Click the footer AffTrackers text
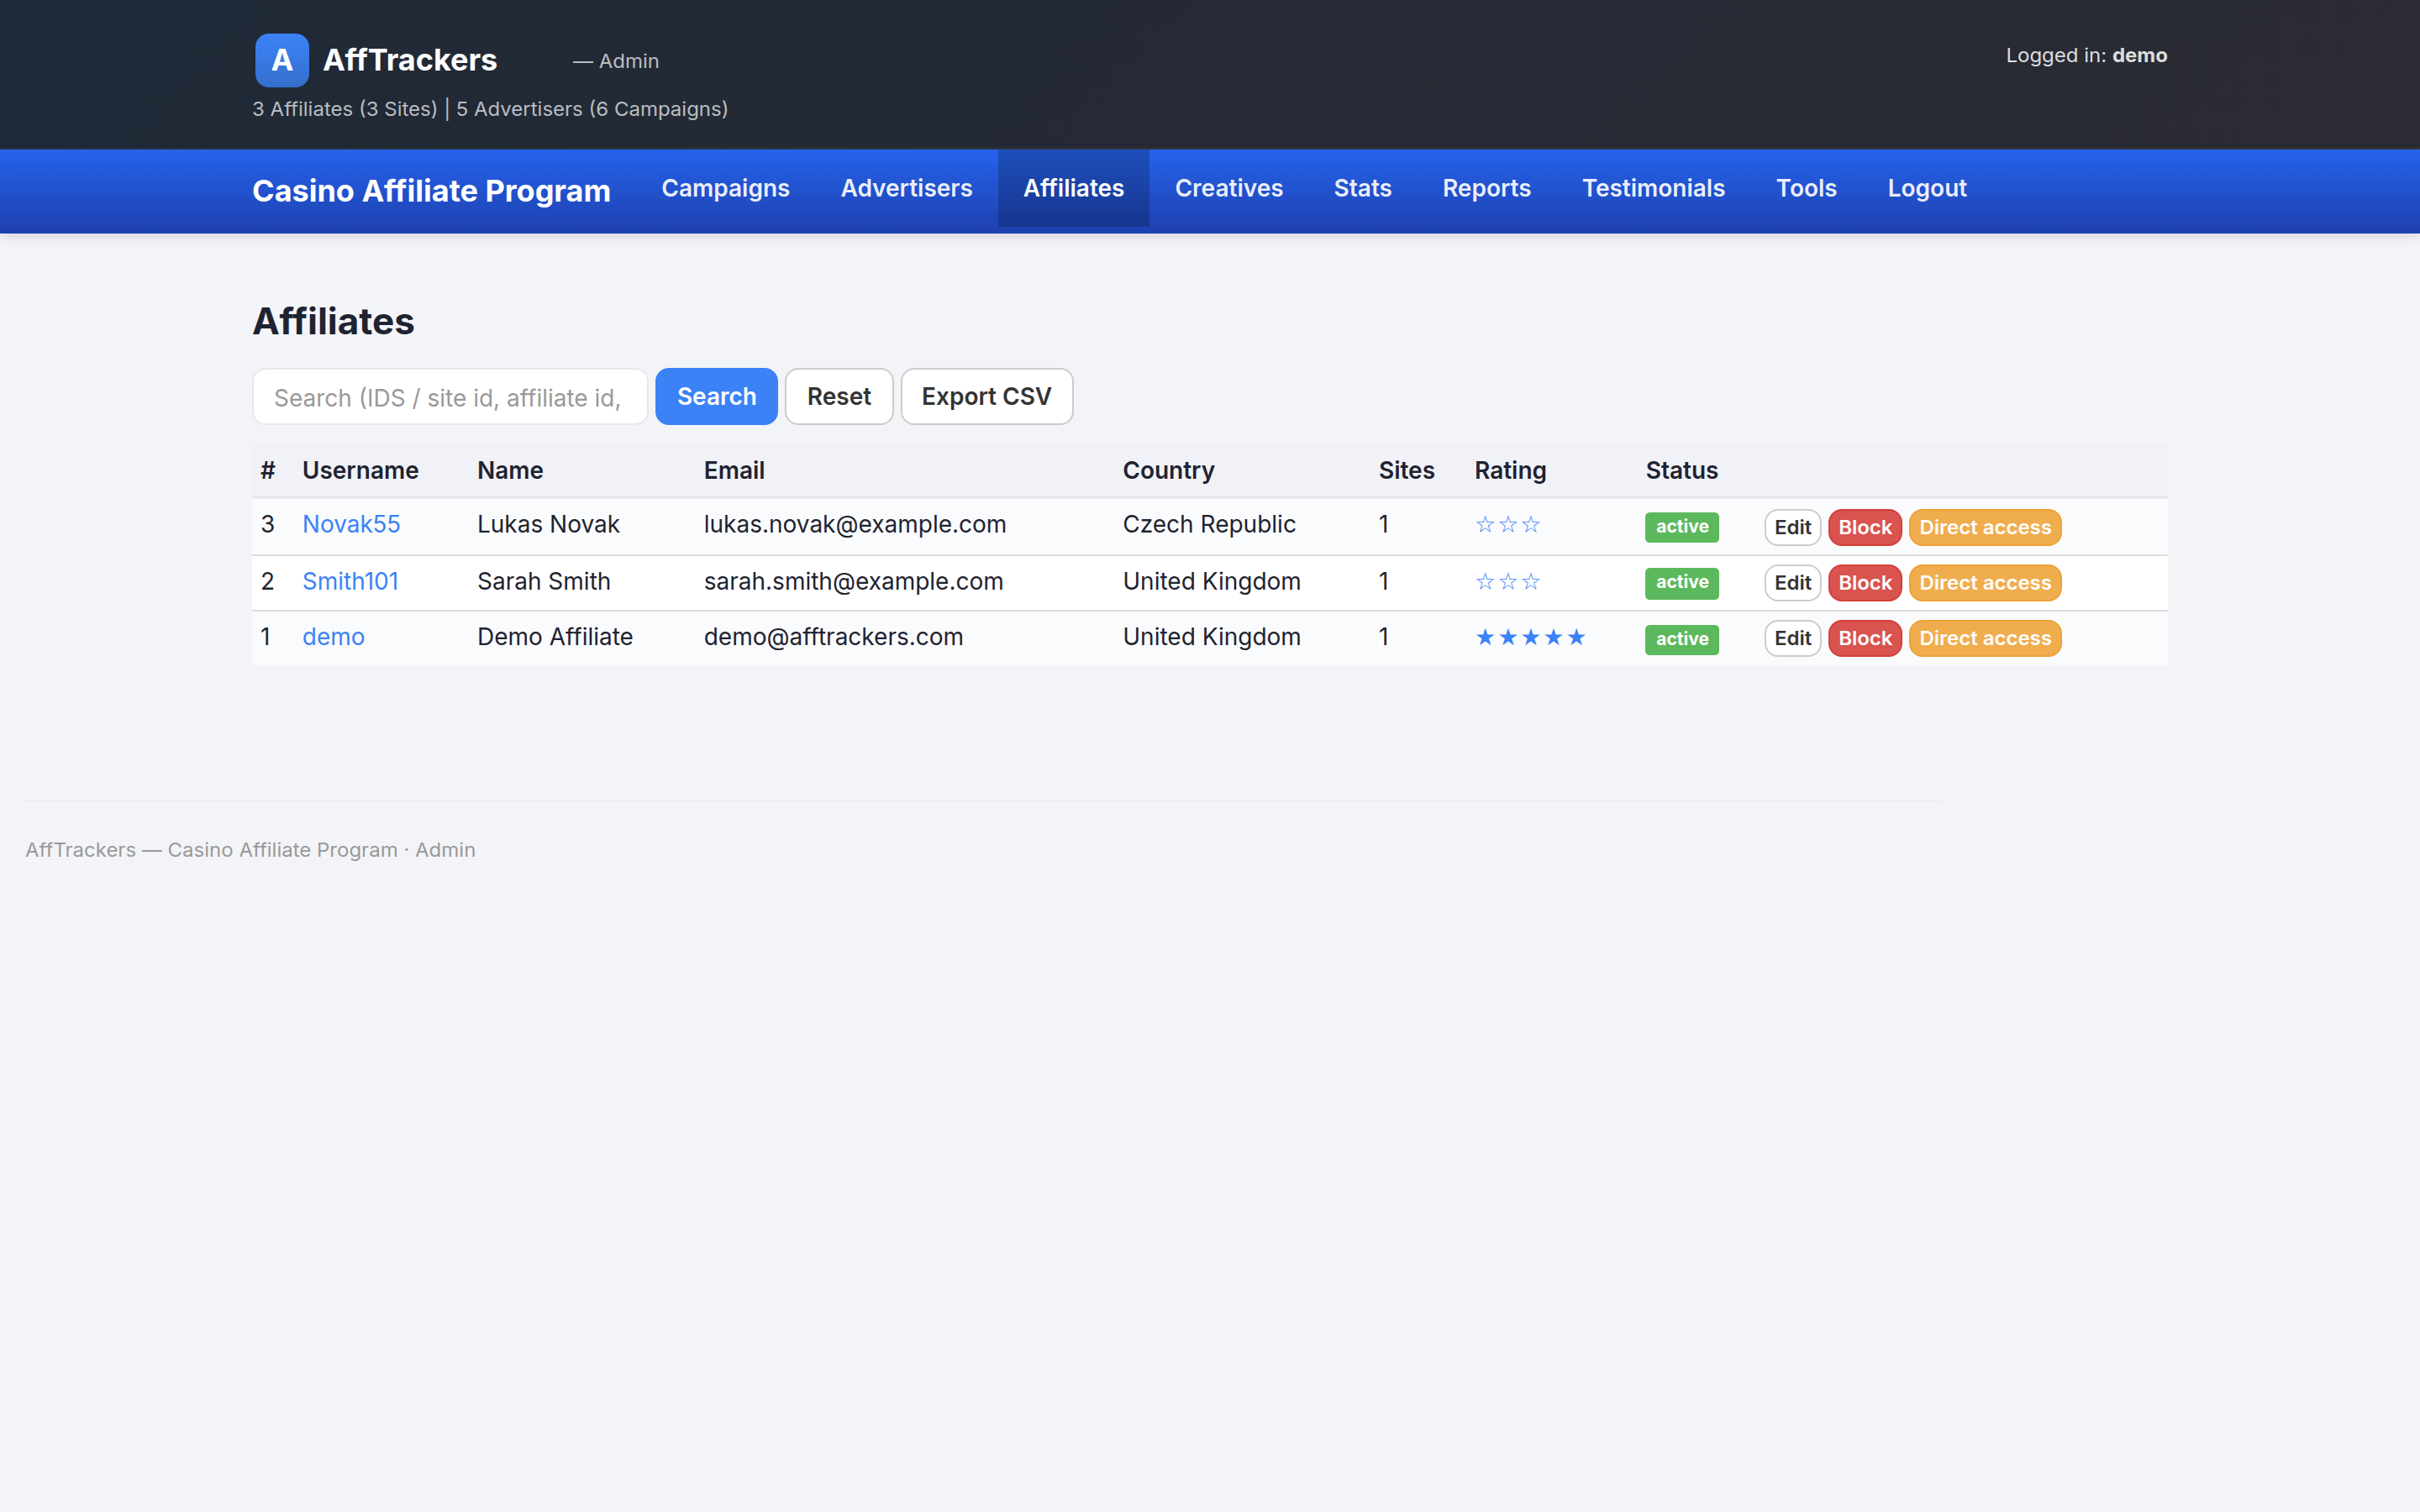The height and width of the screenshot is (1512, 2420). pos(250,850)
